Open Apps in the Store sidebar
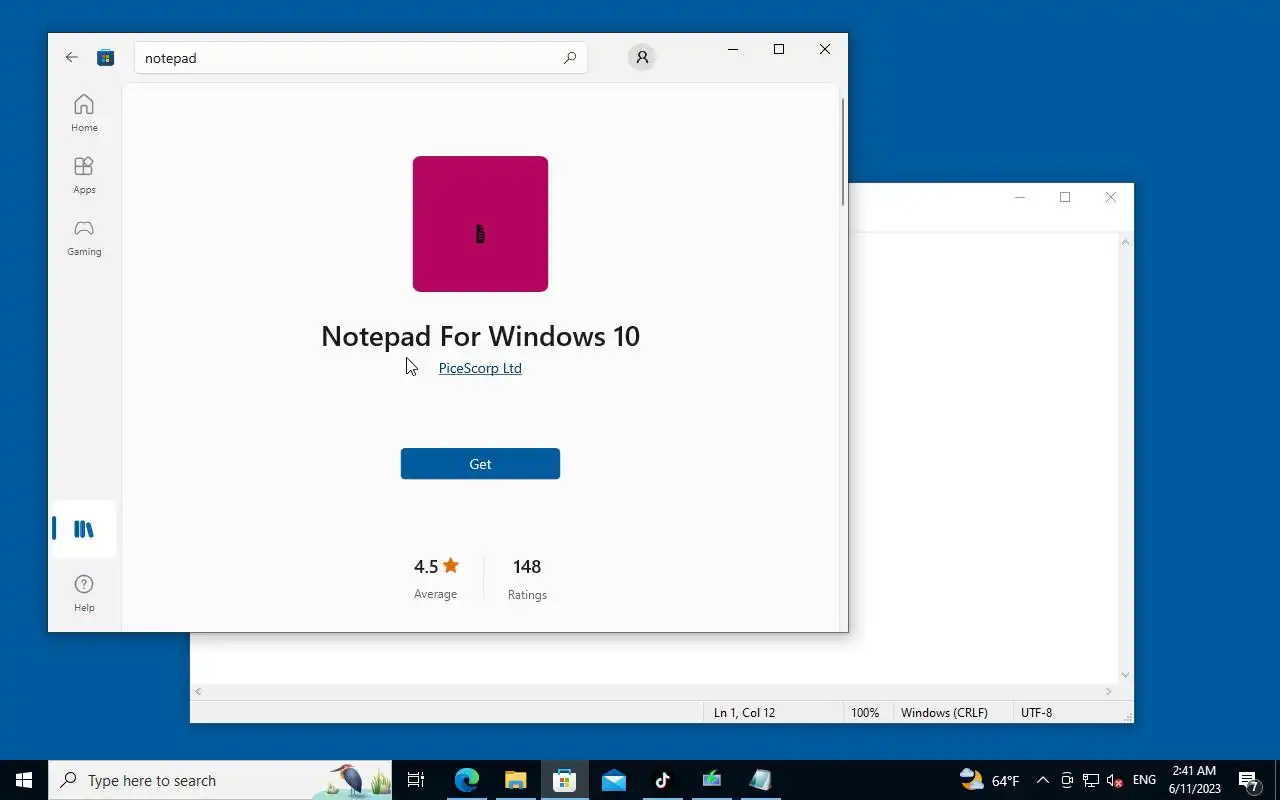 [x=84, y=175]
